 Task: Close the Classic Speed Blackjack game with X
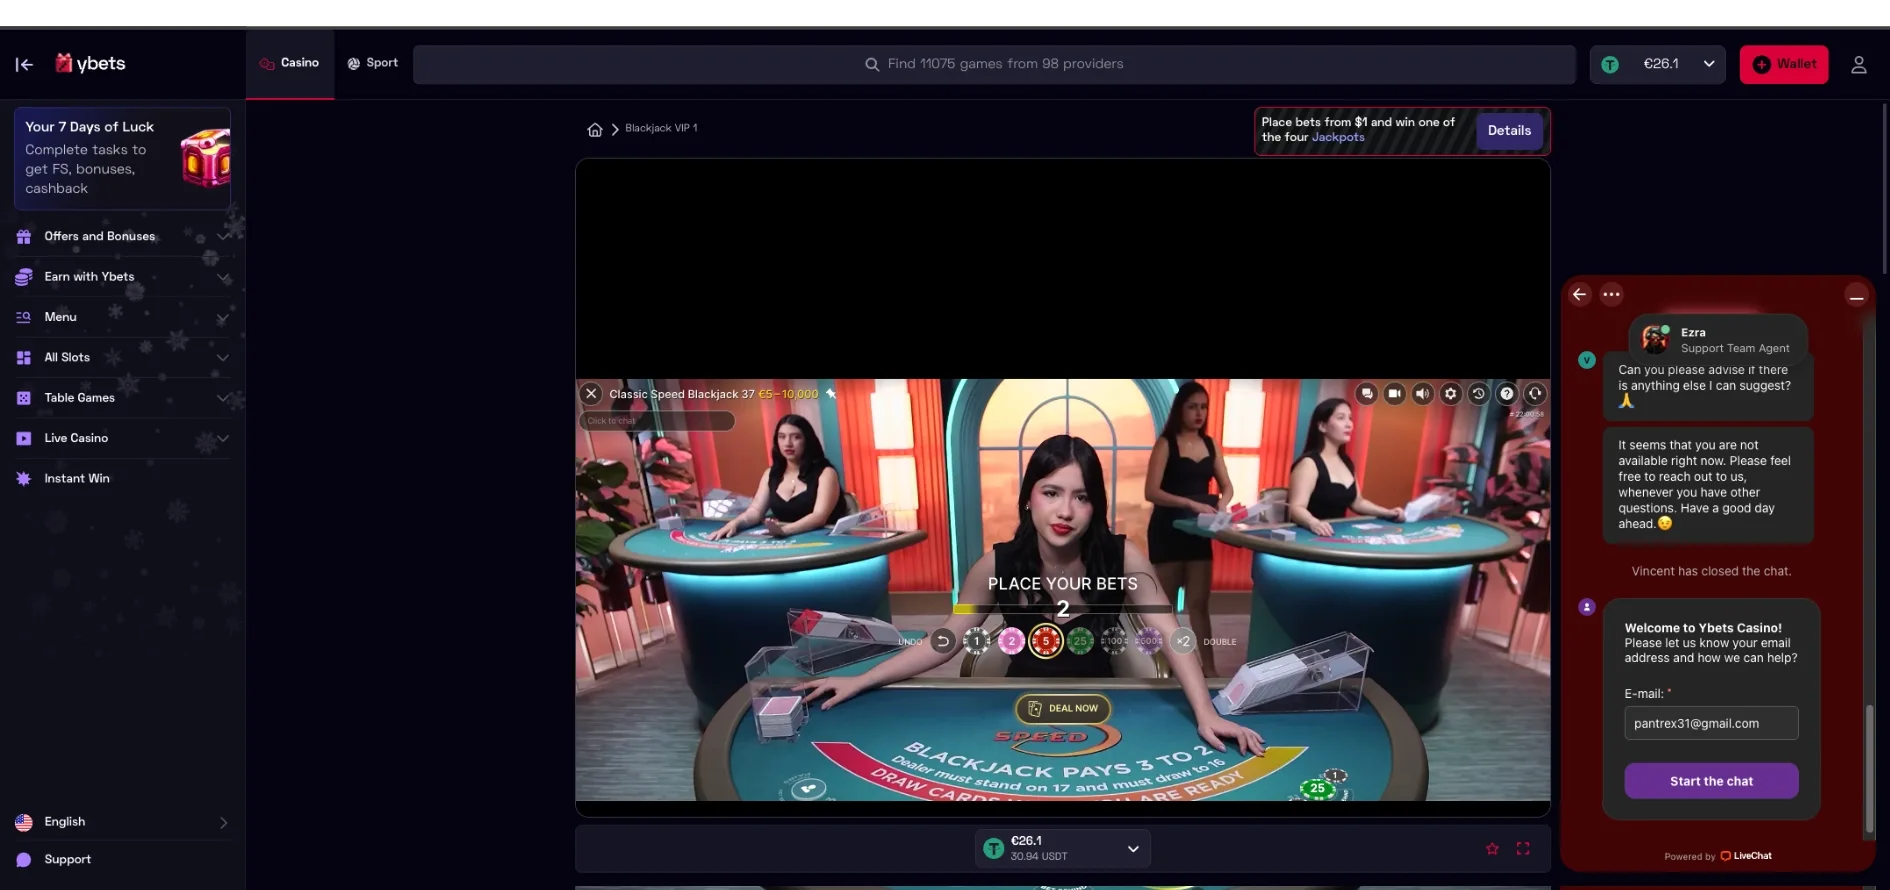click(591, 393)
